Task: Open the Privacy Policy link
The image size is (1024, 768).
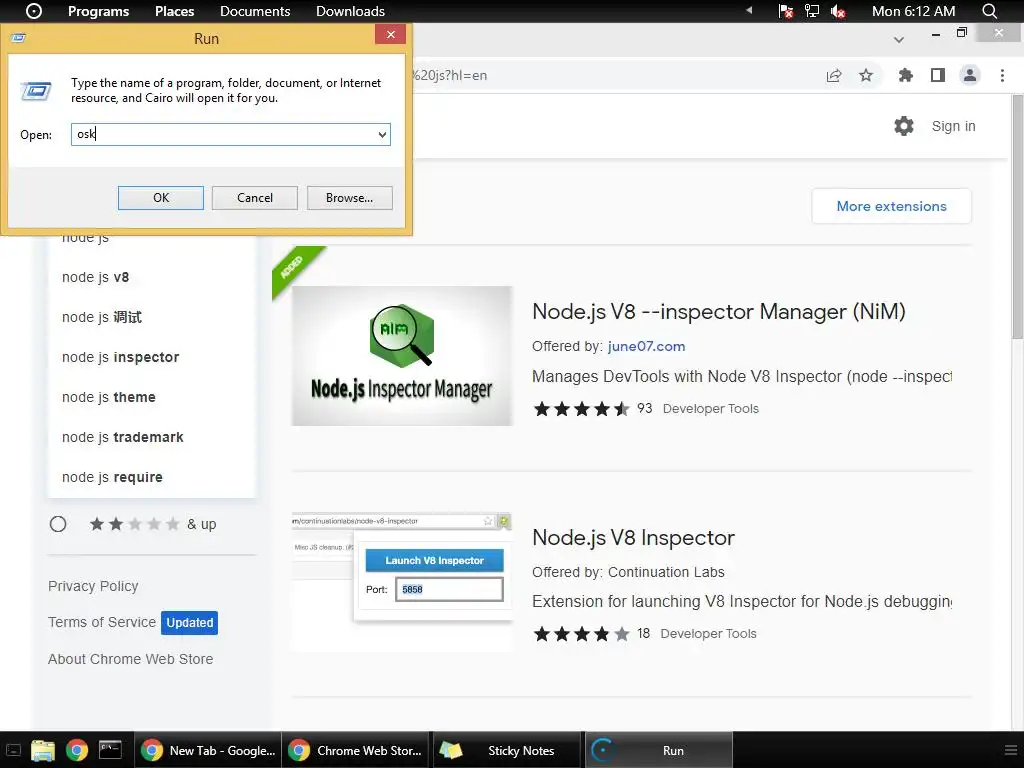Action: (x=93, y=586)
